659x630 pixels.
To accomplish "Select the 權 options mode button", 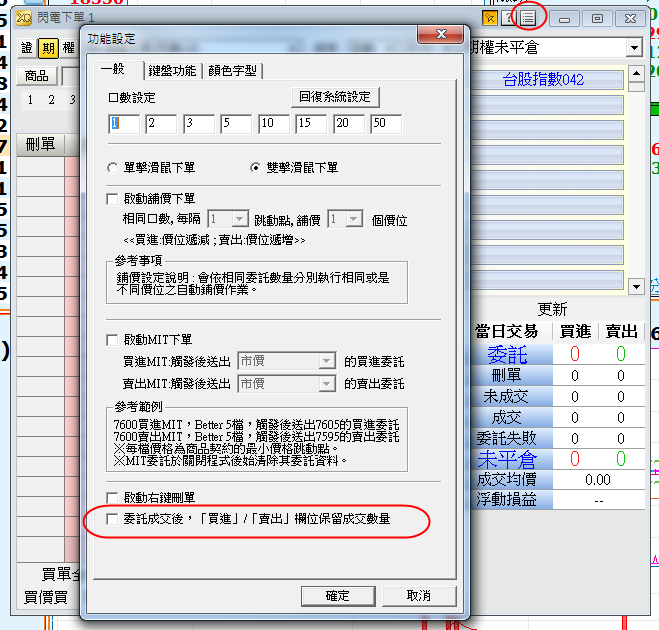I will (68, 48).
